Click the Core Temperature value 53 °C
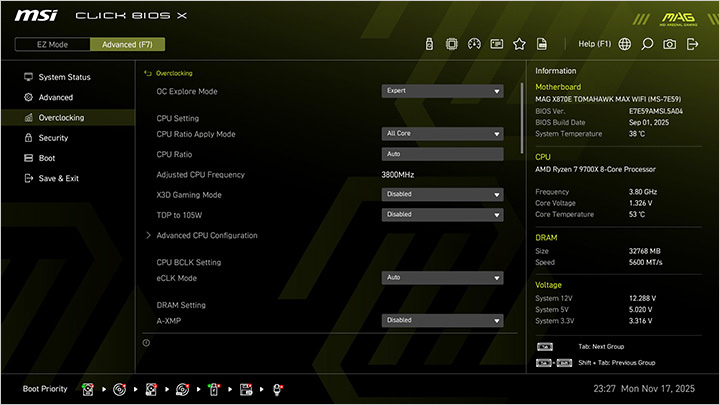720x405 pixels. coord(637,214)
